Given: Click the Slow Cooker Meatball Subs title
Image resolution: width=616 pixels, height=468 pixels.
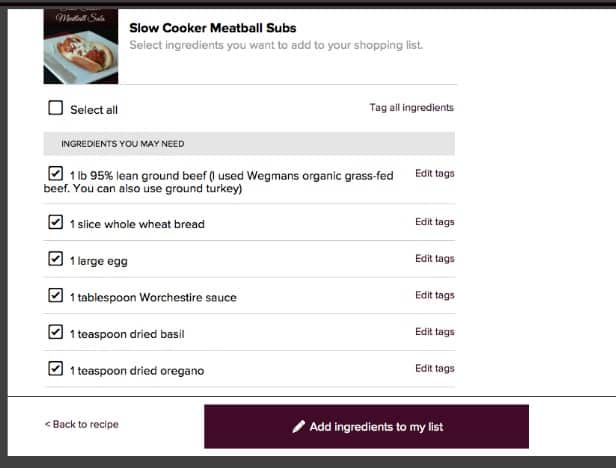Looking at the screenshot, I should pyautogui.click(x=213, y=28).
